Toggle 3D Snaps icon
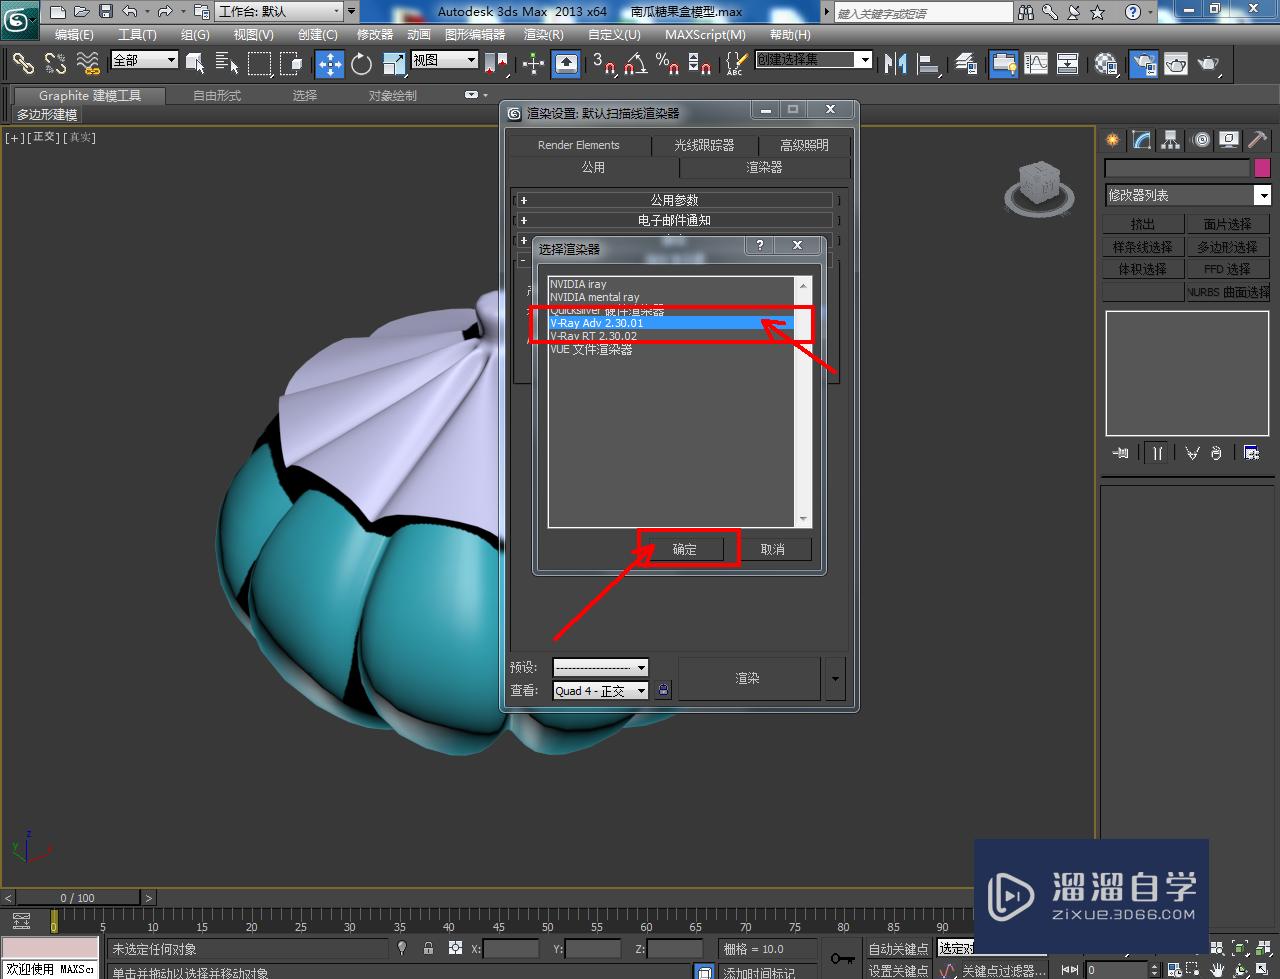Viewport: 1280px width, 979px height. click(x=603, y=64)
